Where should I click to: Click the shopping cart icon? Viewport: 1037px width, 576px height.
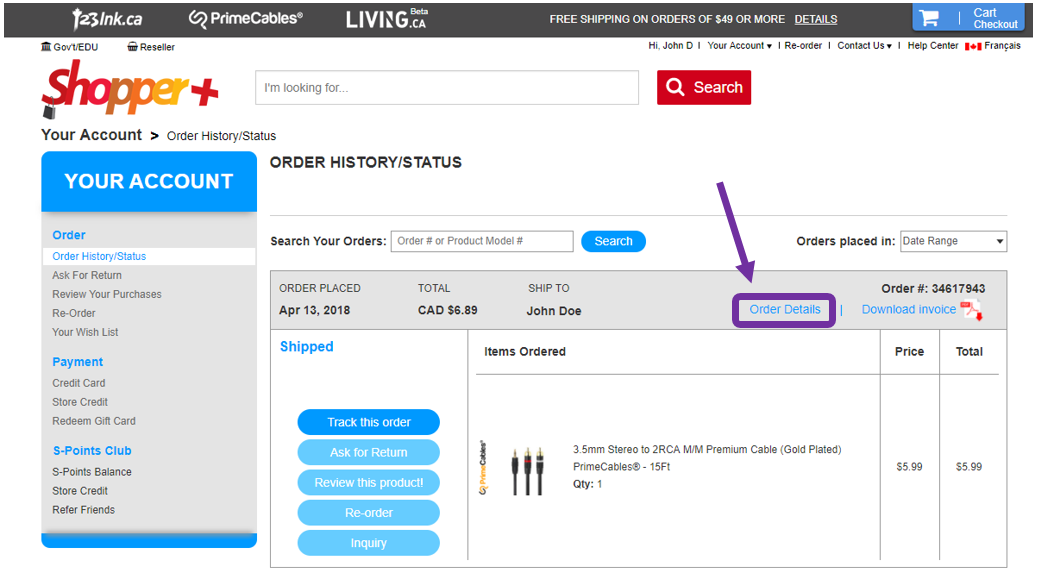(x=929, y=18)
